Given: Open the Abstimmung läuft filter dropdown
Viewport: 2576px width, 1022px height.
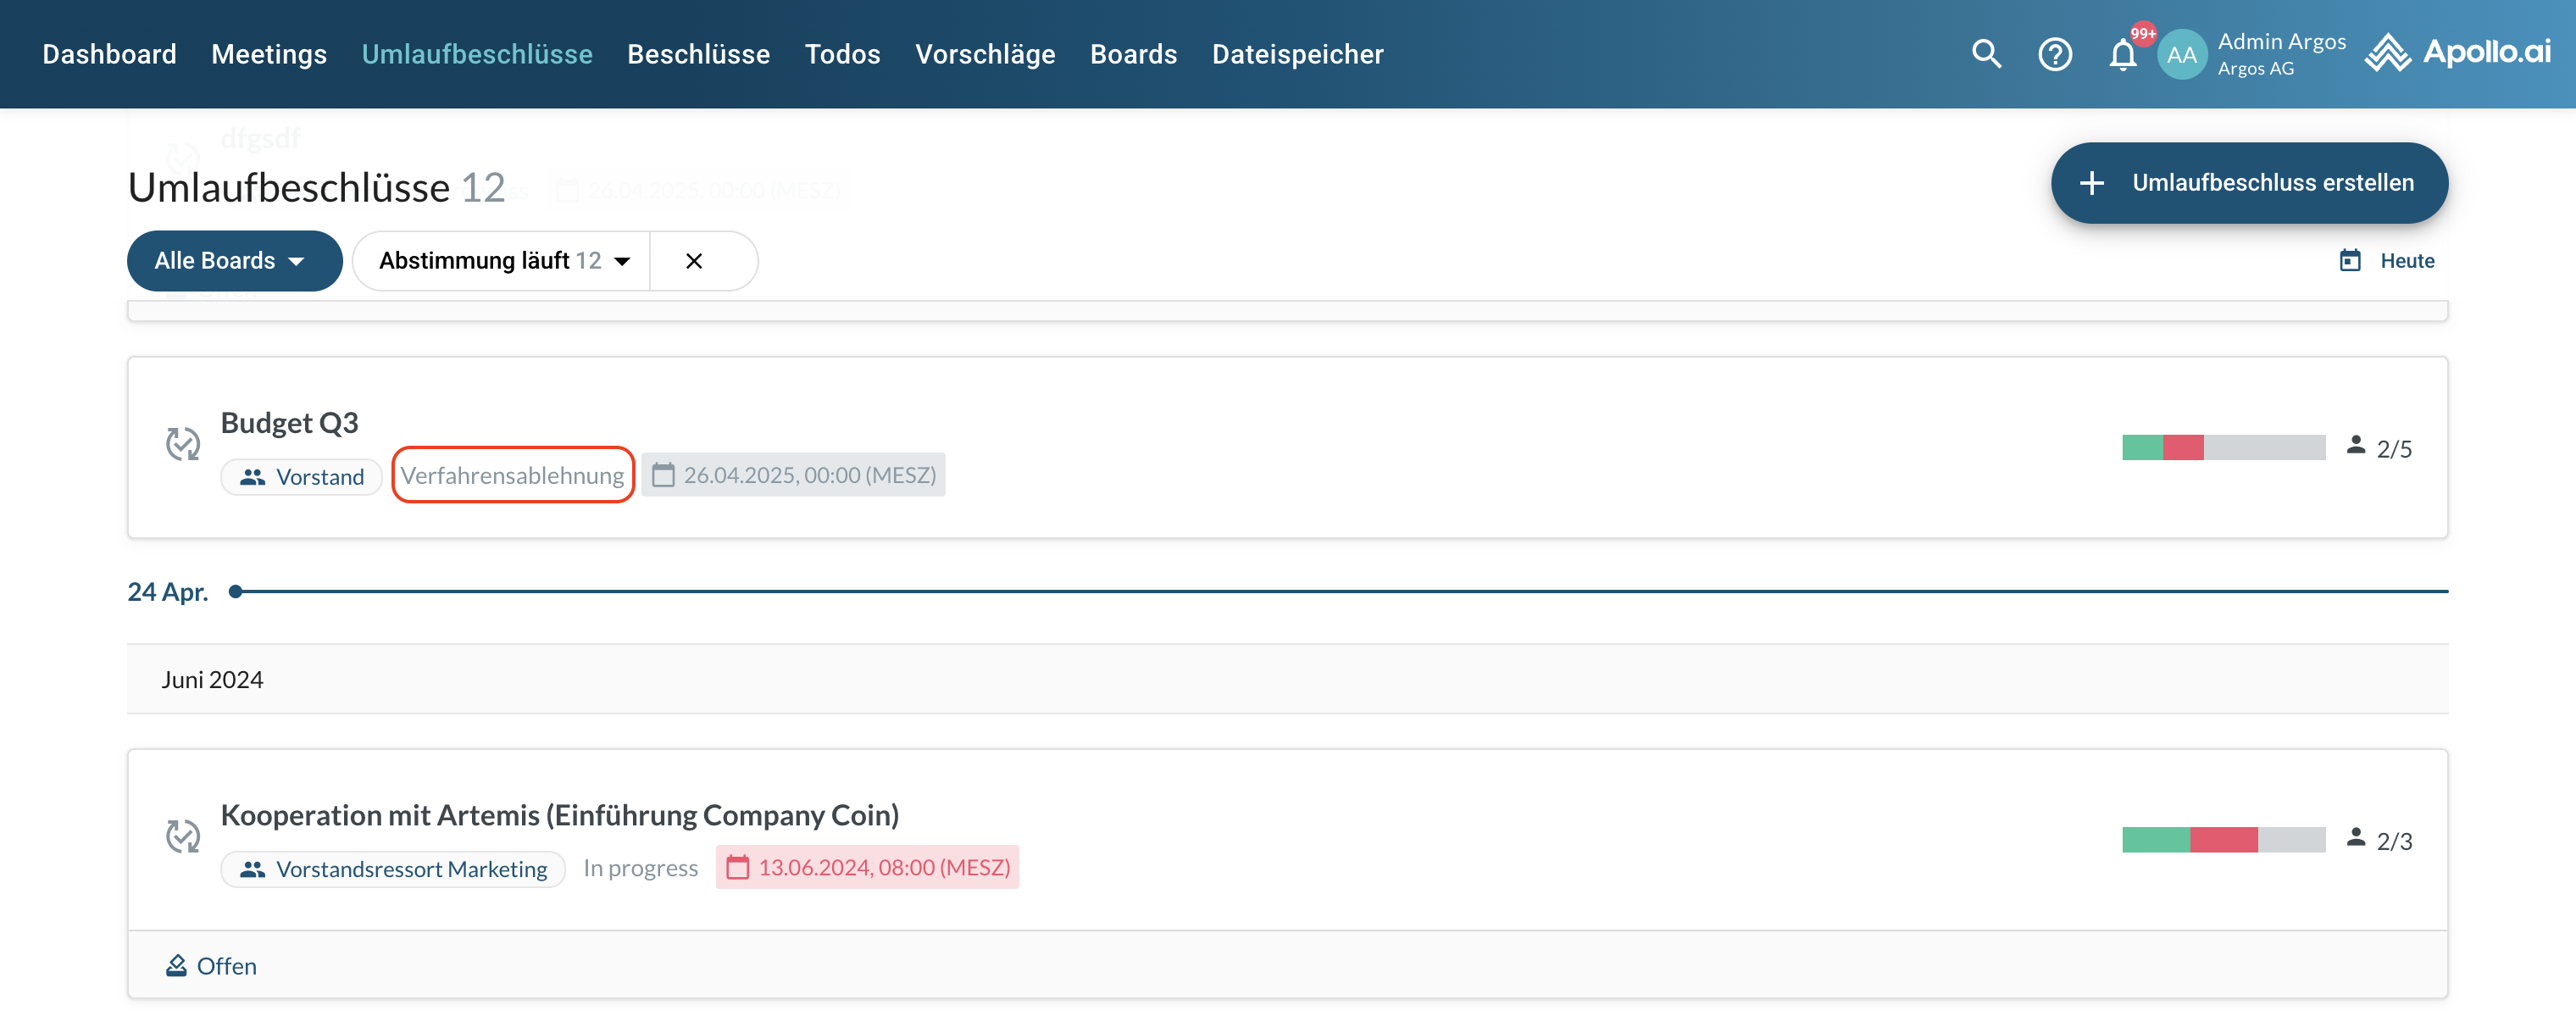Looking at the screenshot, I should (503, 261).
